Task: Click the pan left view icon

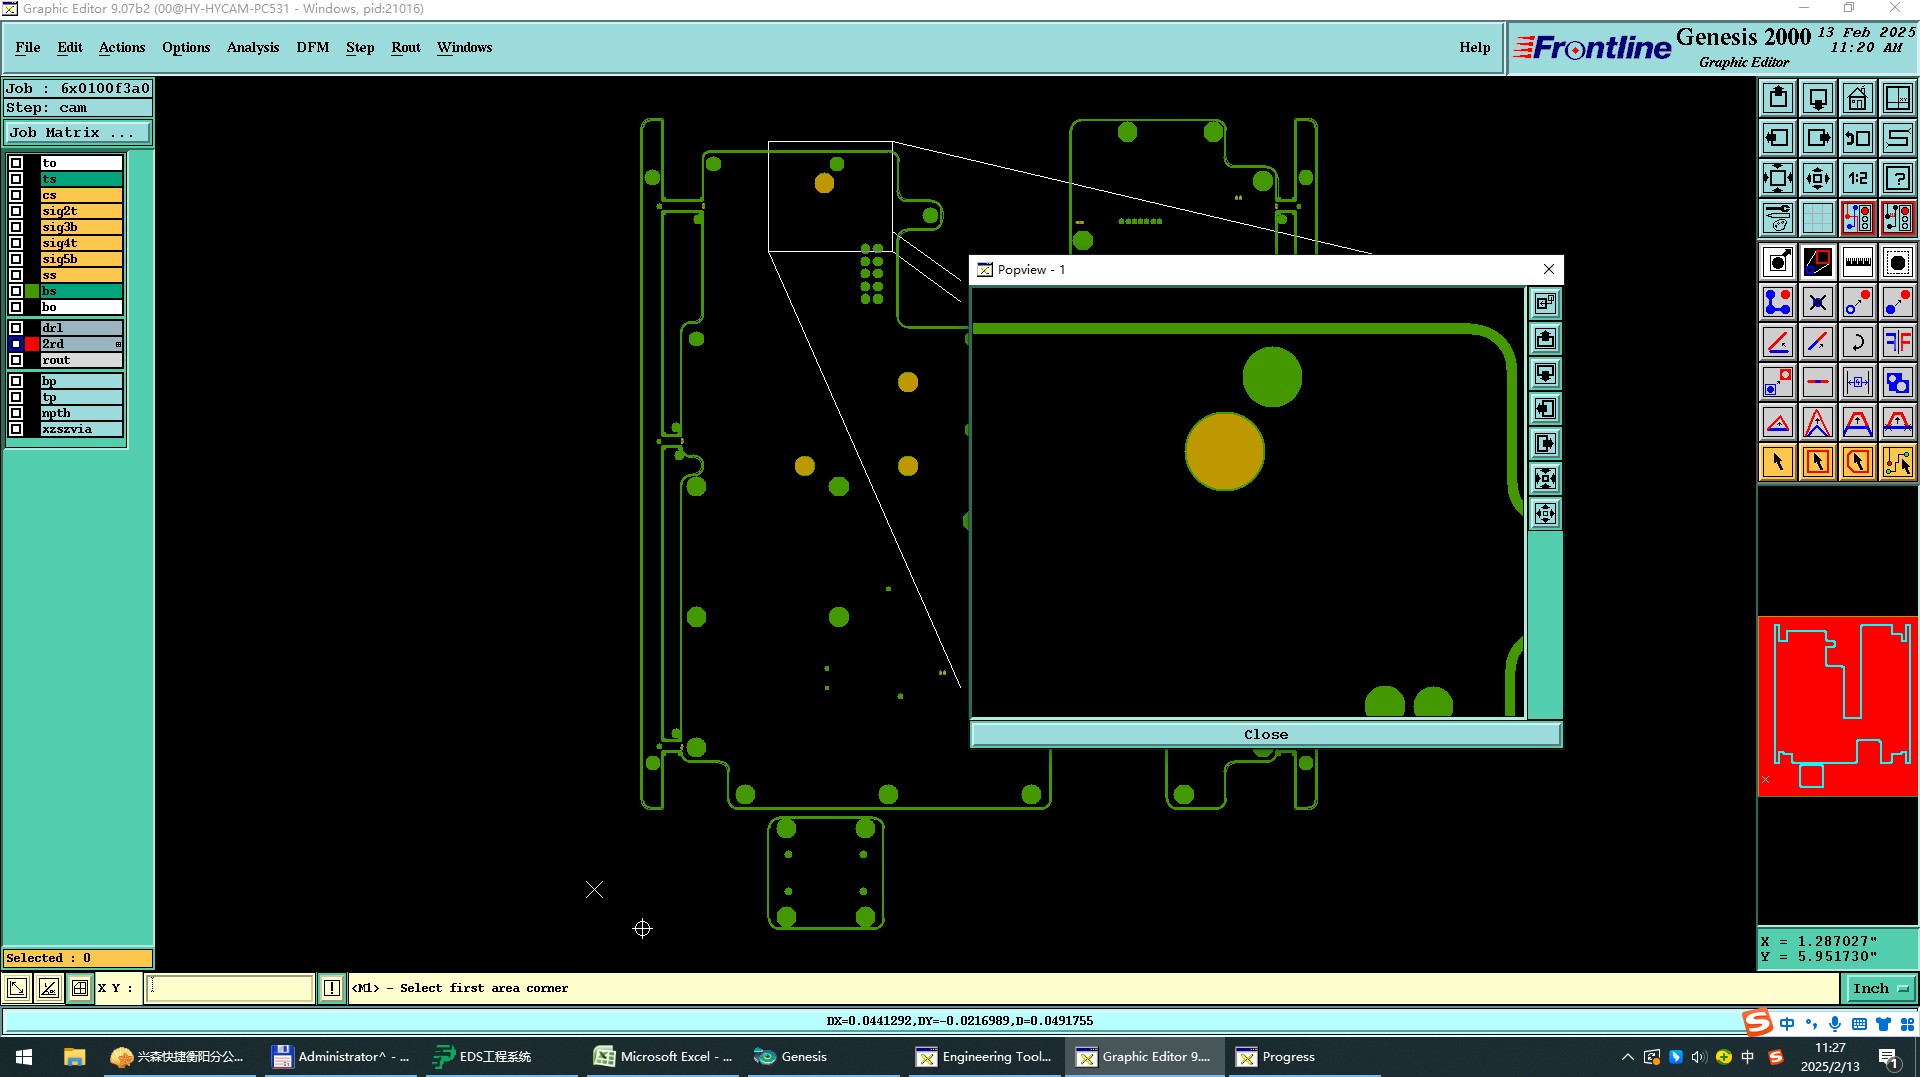Action: click(x=1778, y=138)
